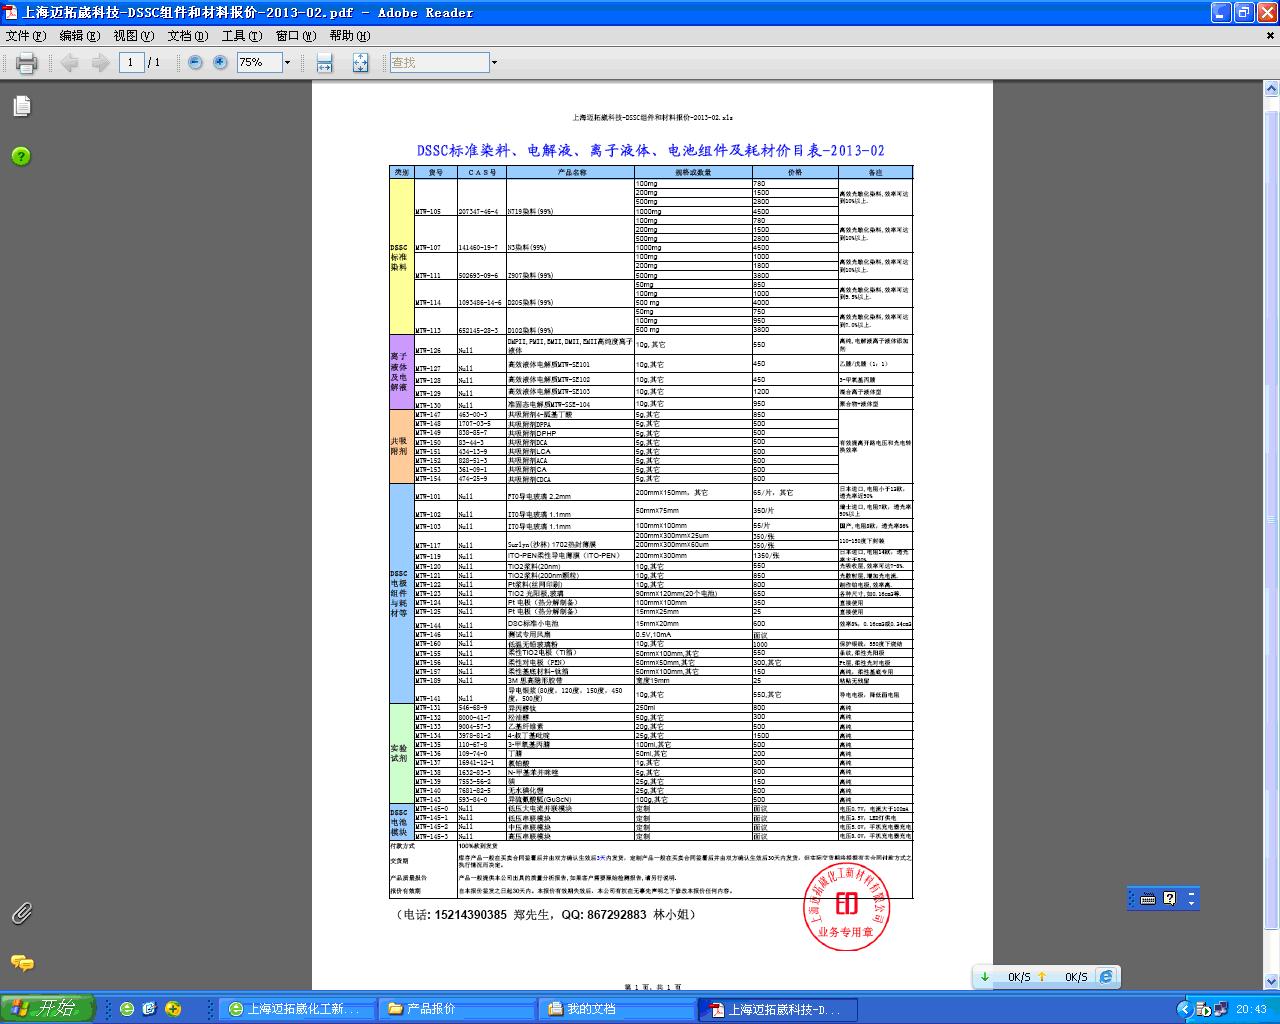The height and width of the screenshot is (1024, 1280).
Task: Open the Pages panel in left sidebar
Action: (x=21, y=106)
